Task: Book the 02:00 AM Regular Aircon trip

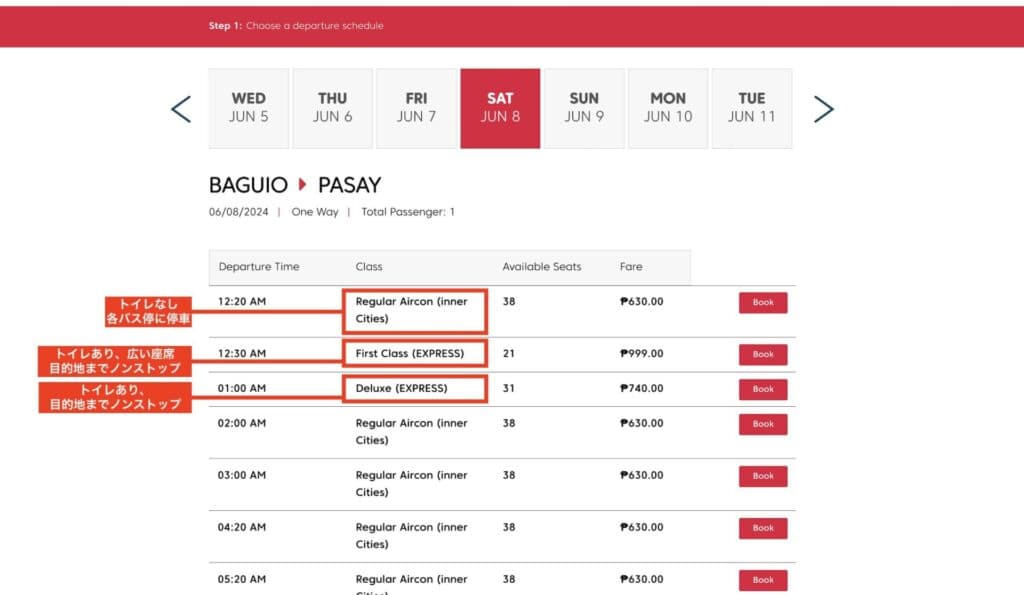Action: click(x=763, y=424)
